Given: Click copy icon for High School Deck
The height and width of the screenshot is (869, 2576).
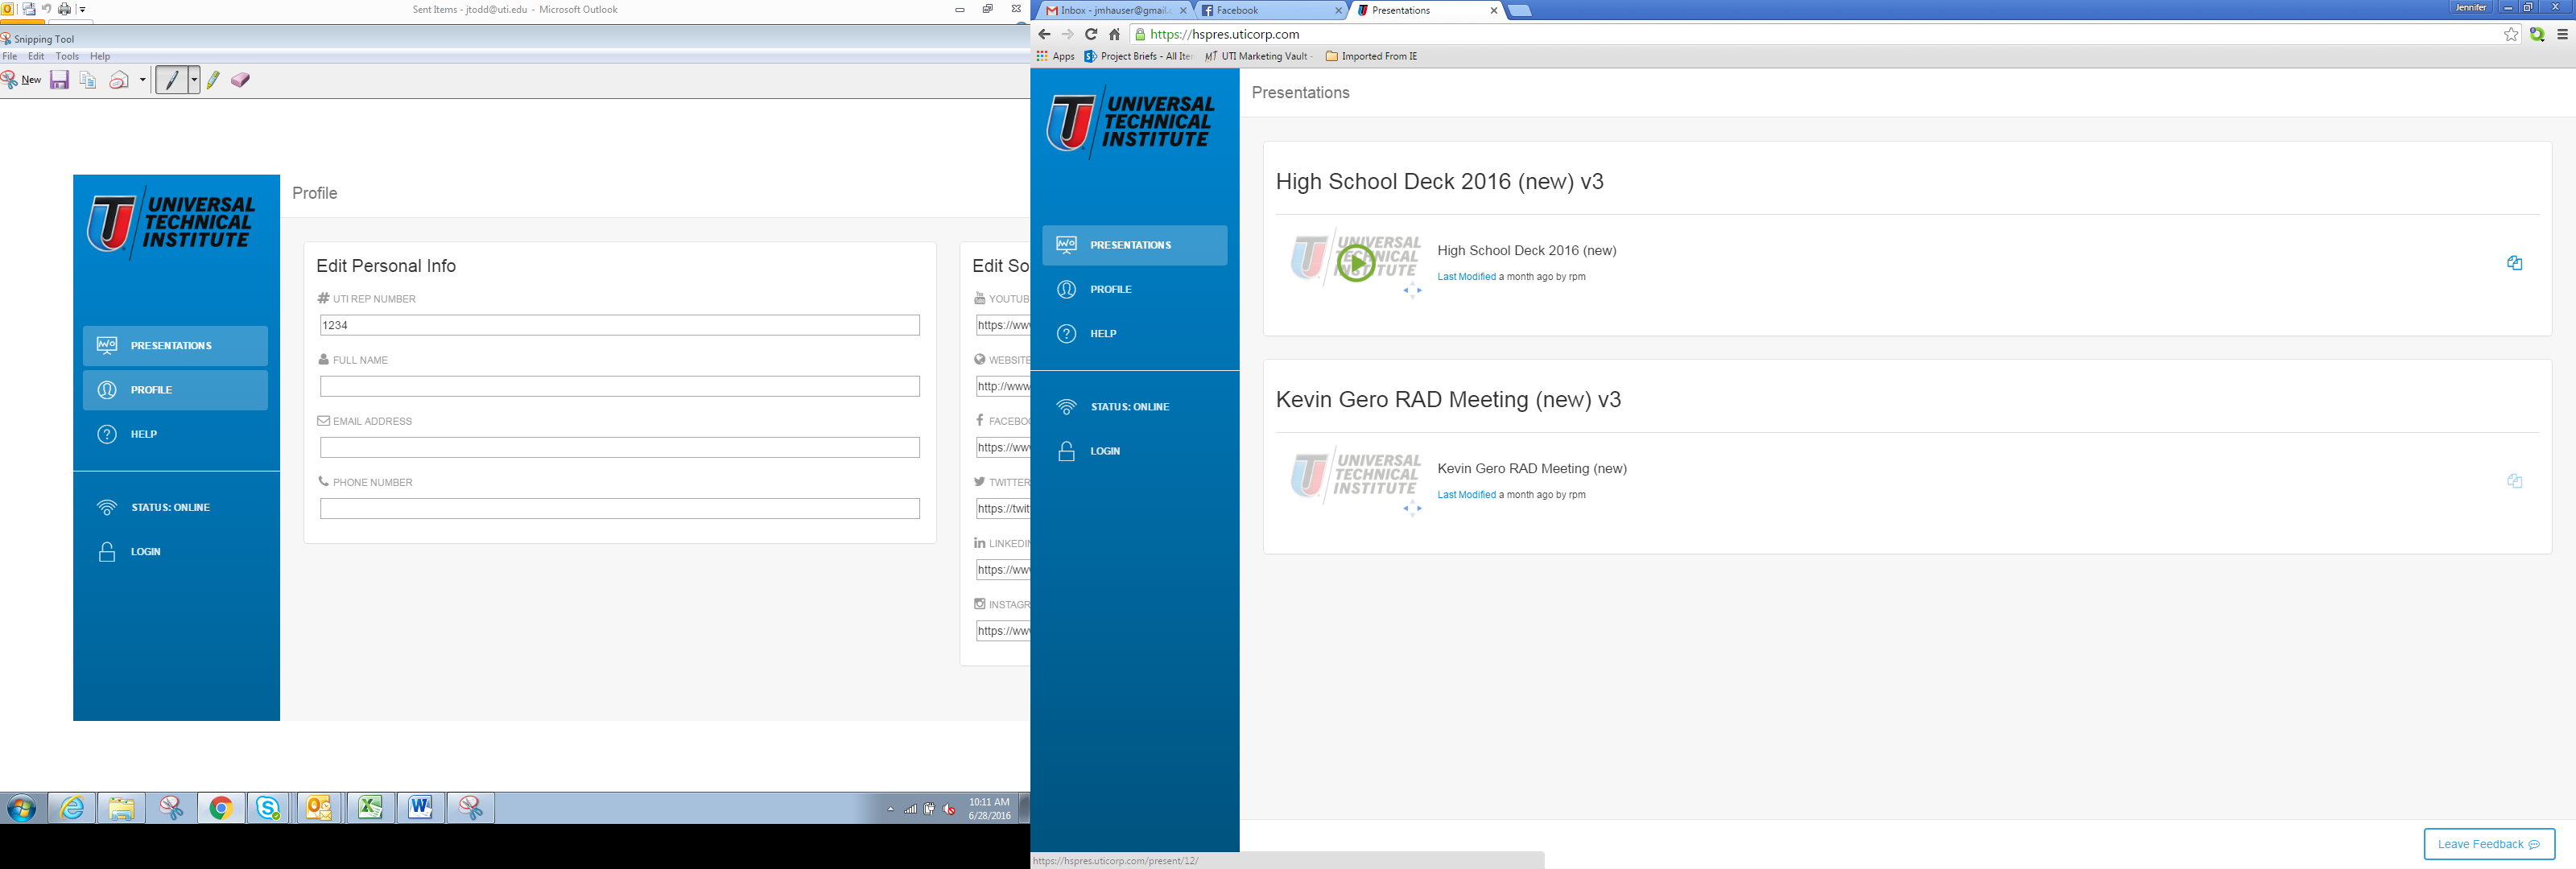Looking at the screenshot, I should tap(2514, 263).
